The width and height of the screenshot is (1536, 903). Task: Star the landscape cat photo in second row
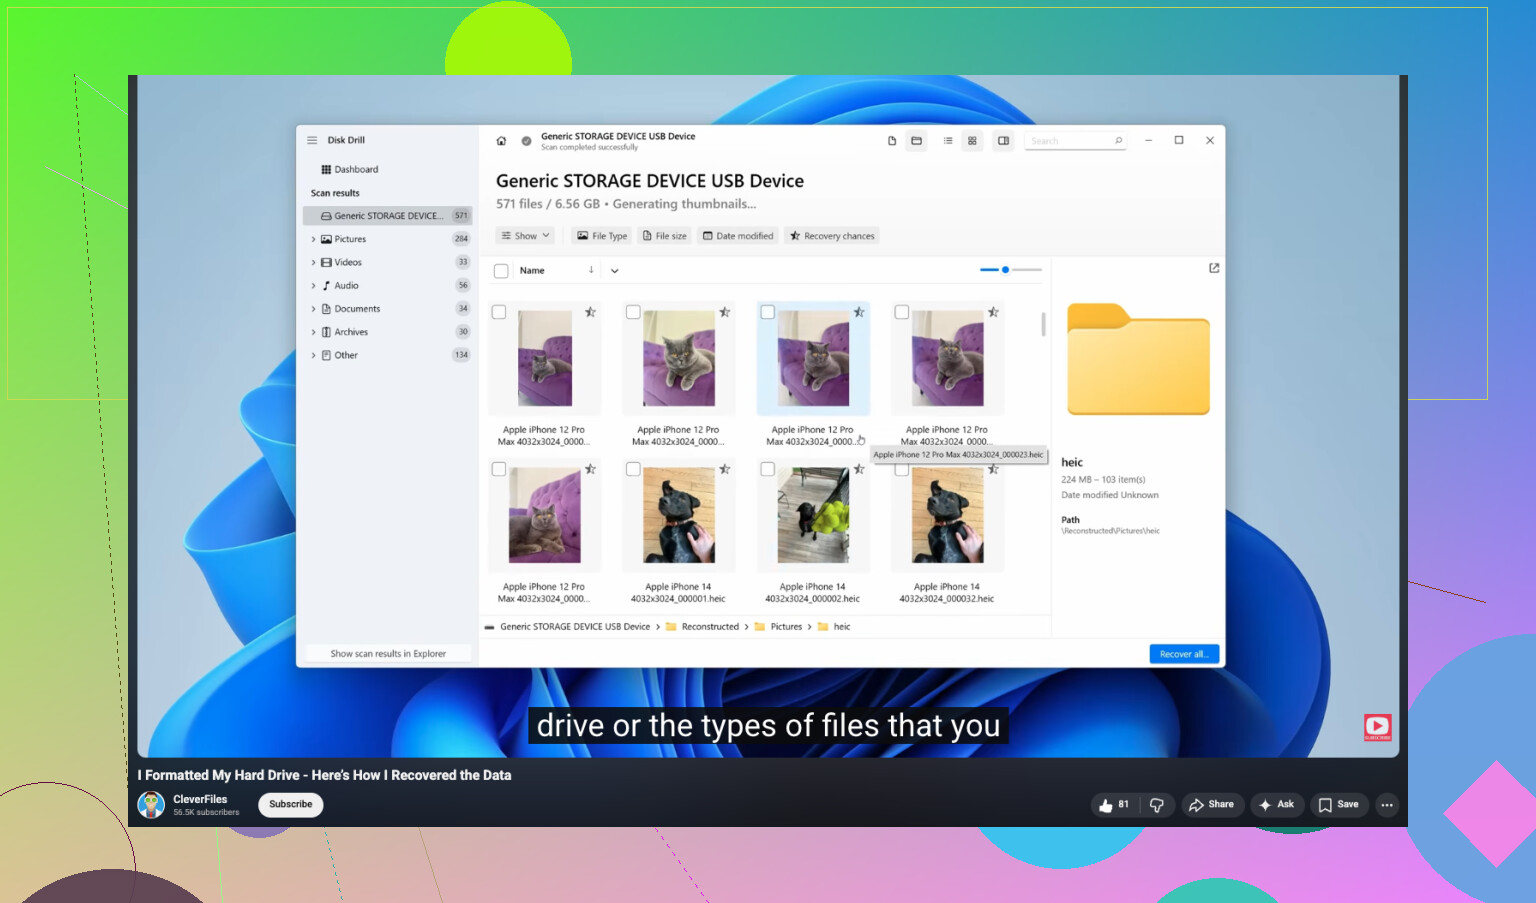pyautogui.click(x=591, y=469)
